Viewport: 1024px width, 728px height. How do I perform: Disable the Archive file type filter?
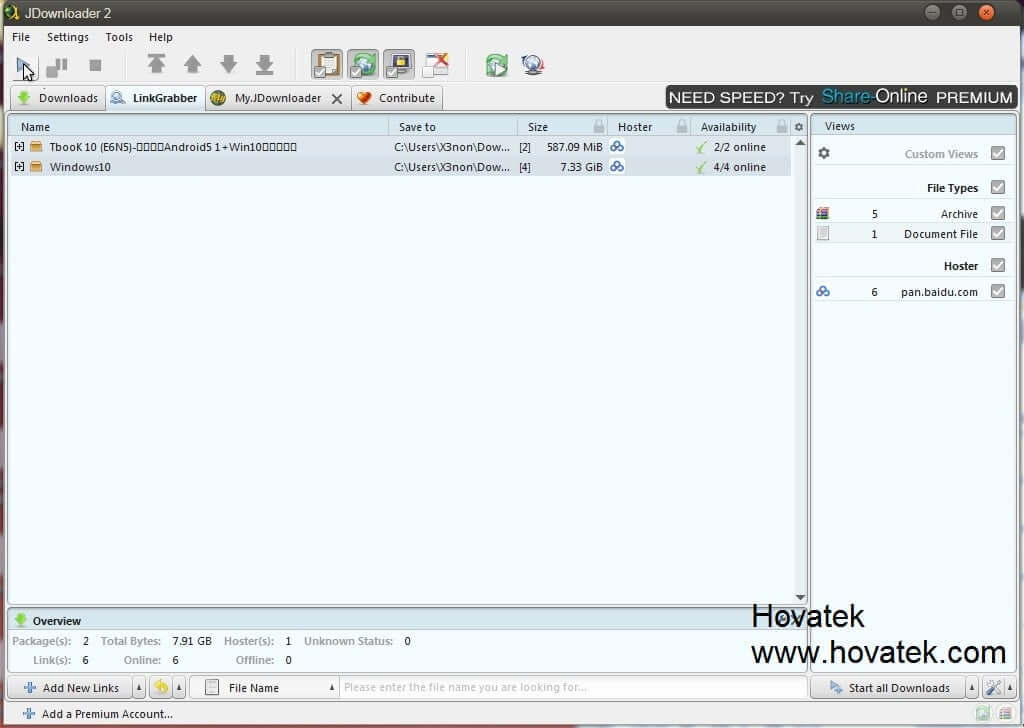coord(997,213)
